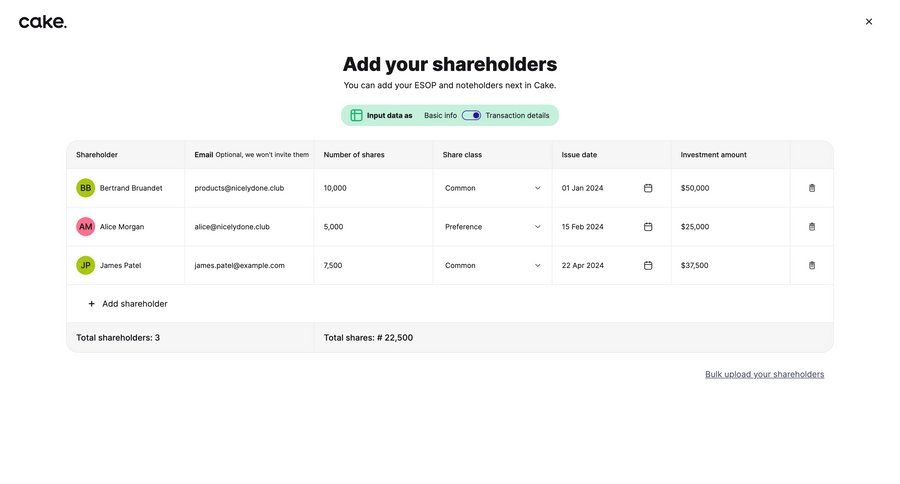
Task: Close the Add your shareholders dialog
Action: click(x=869, y=22)
